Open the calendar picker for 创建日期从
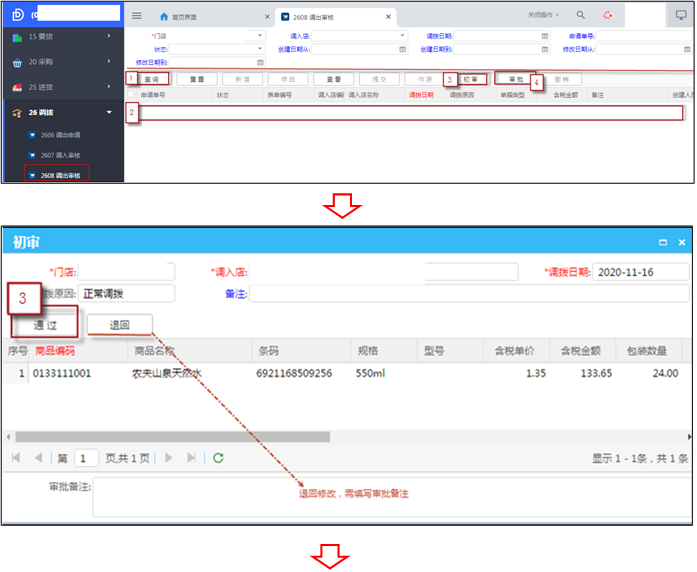The height and width of the screenshot is (572, 697). (402, 49)
